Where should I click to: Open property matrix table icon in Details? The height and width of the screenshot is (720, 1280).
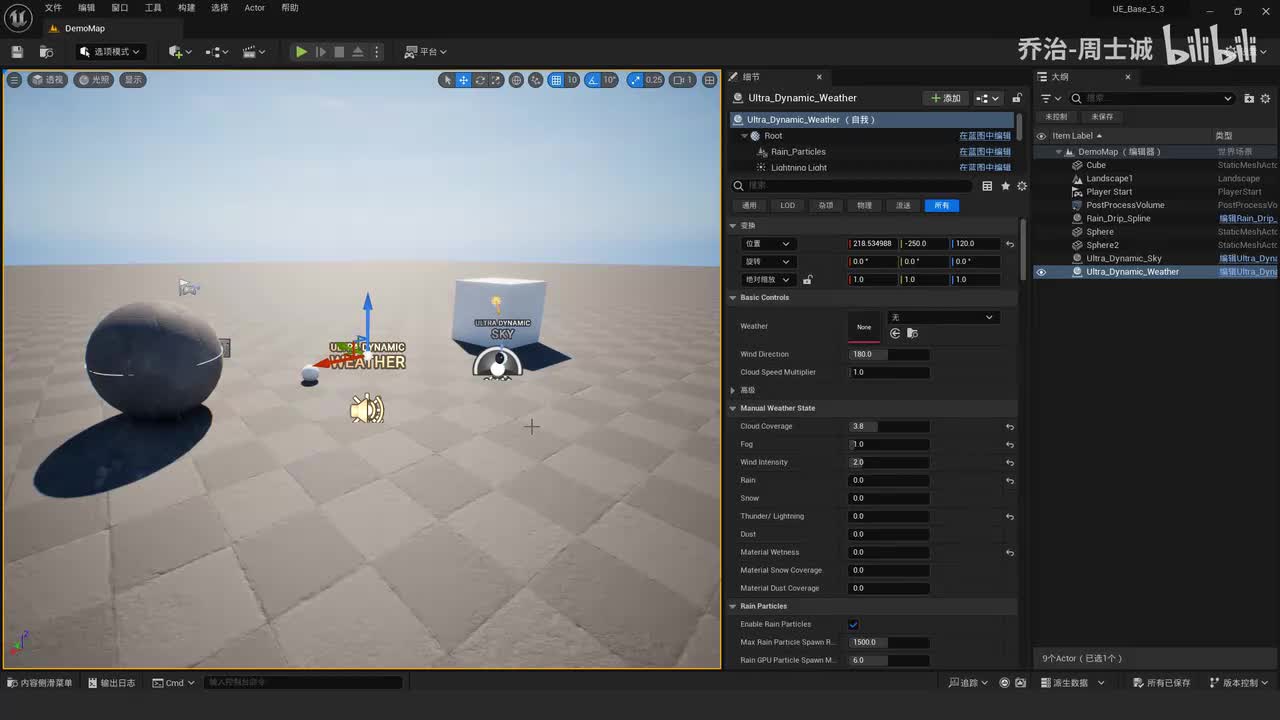click(987, 186)
